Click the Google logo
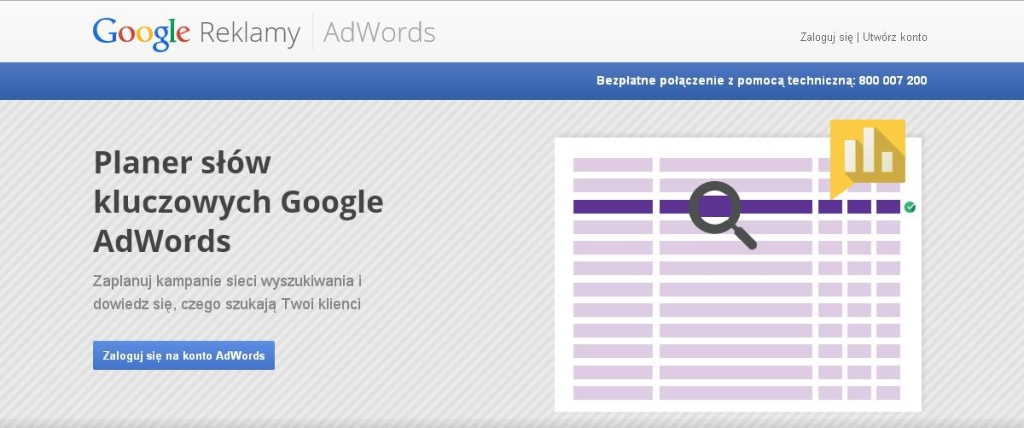1024x428 pixels. pyautogui.click(x=142, y=33)
